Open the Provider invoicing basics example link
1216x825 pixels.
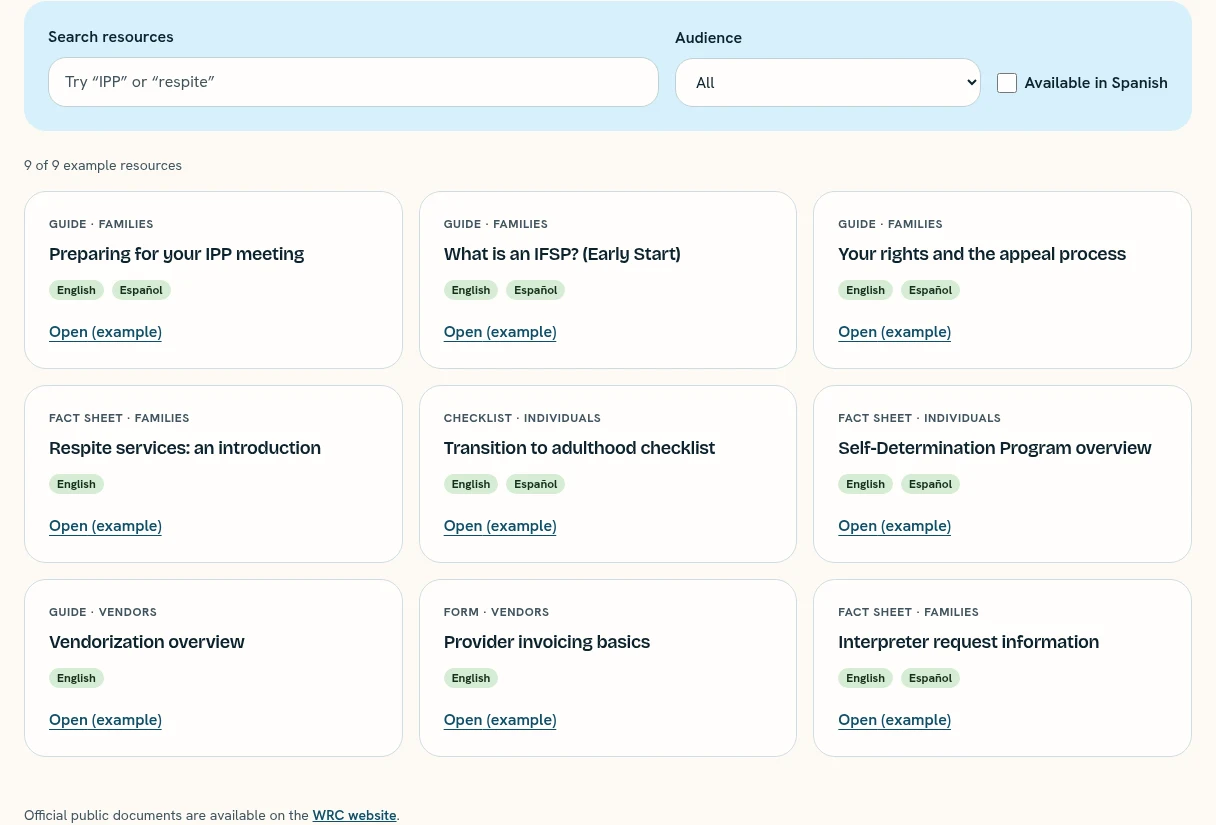500,720
